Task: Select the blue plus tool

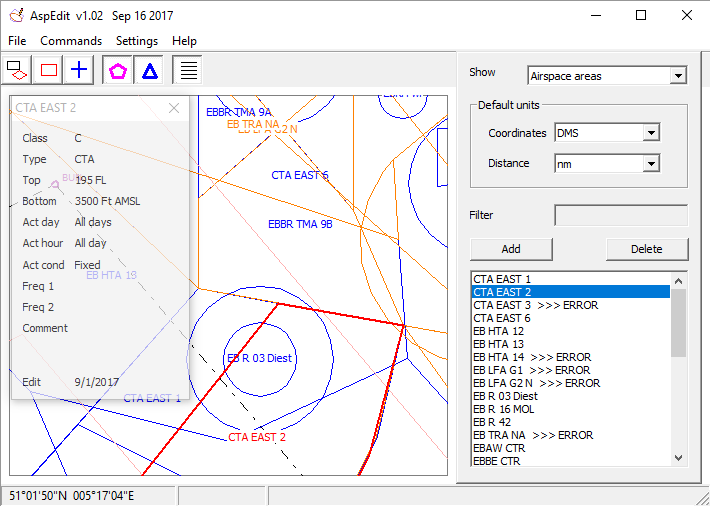Action: [x=79, y=70]
